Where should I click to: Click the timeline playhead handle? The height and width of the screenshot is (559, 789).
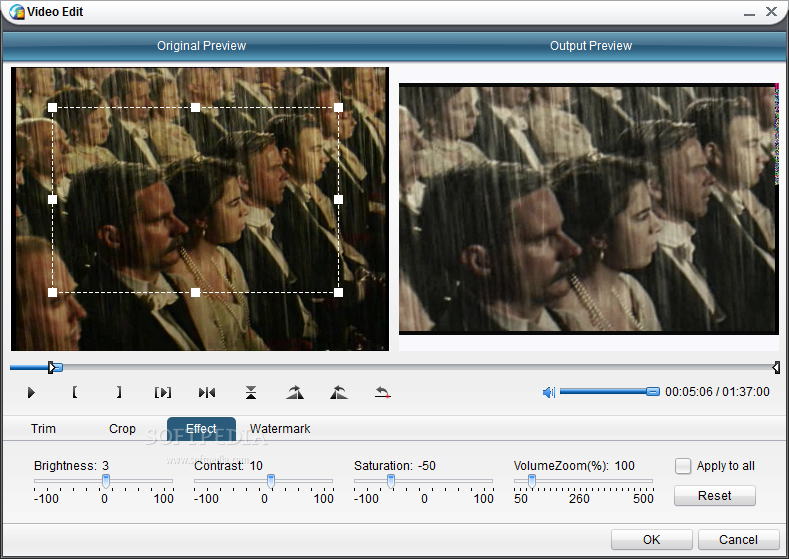pos(57,368)
